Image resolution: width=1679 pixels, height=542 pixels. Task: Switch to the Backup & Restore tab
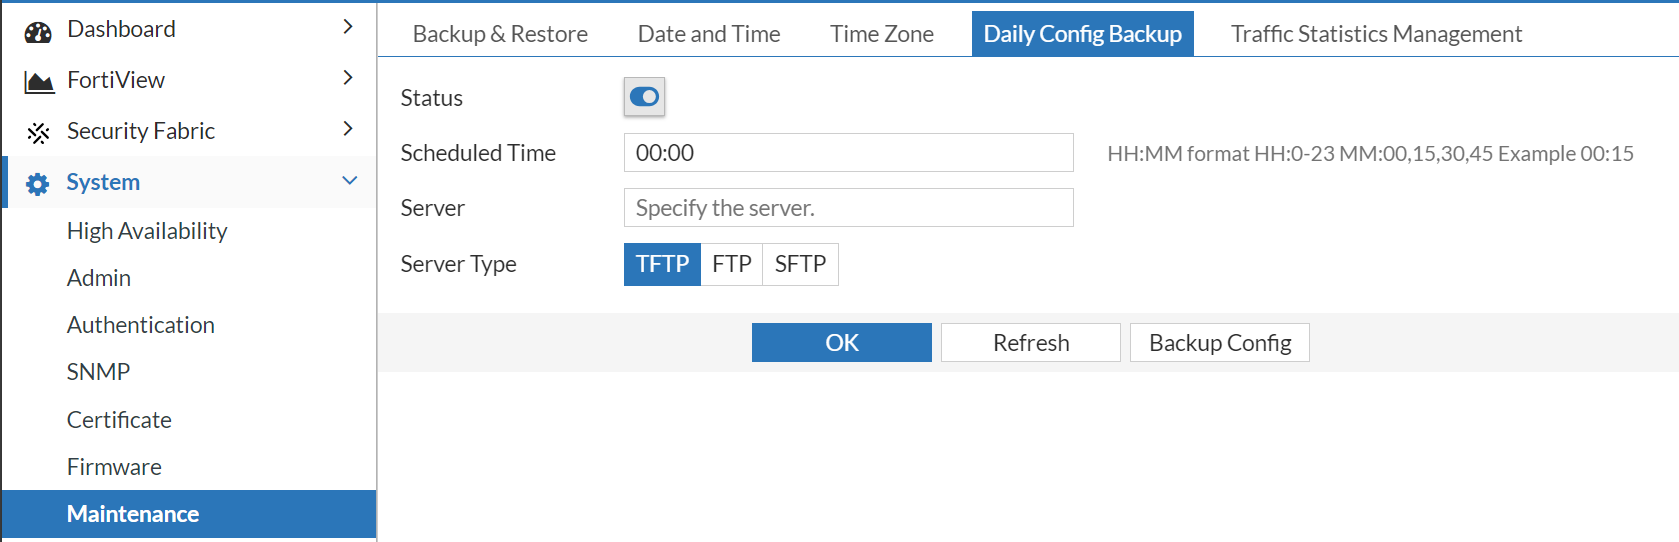click(x=500, y=34)
